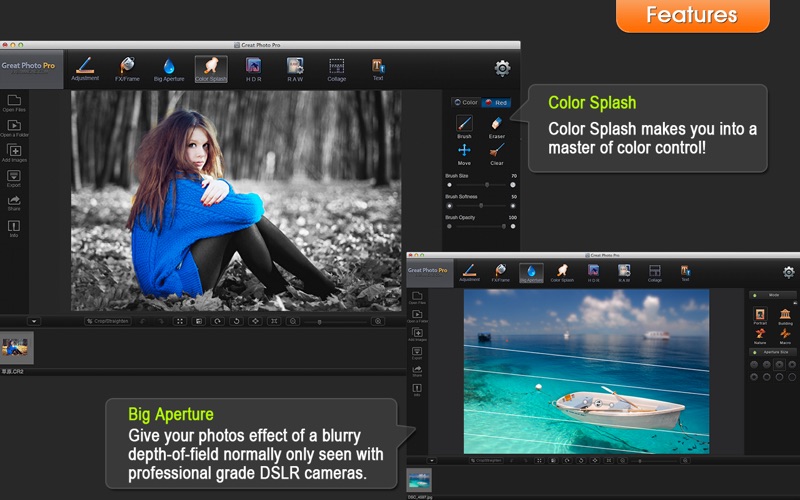This screenshot has height=500, width=800.
Task: Click the Clear tool icon
Action: [x=496, y=153]
